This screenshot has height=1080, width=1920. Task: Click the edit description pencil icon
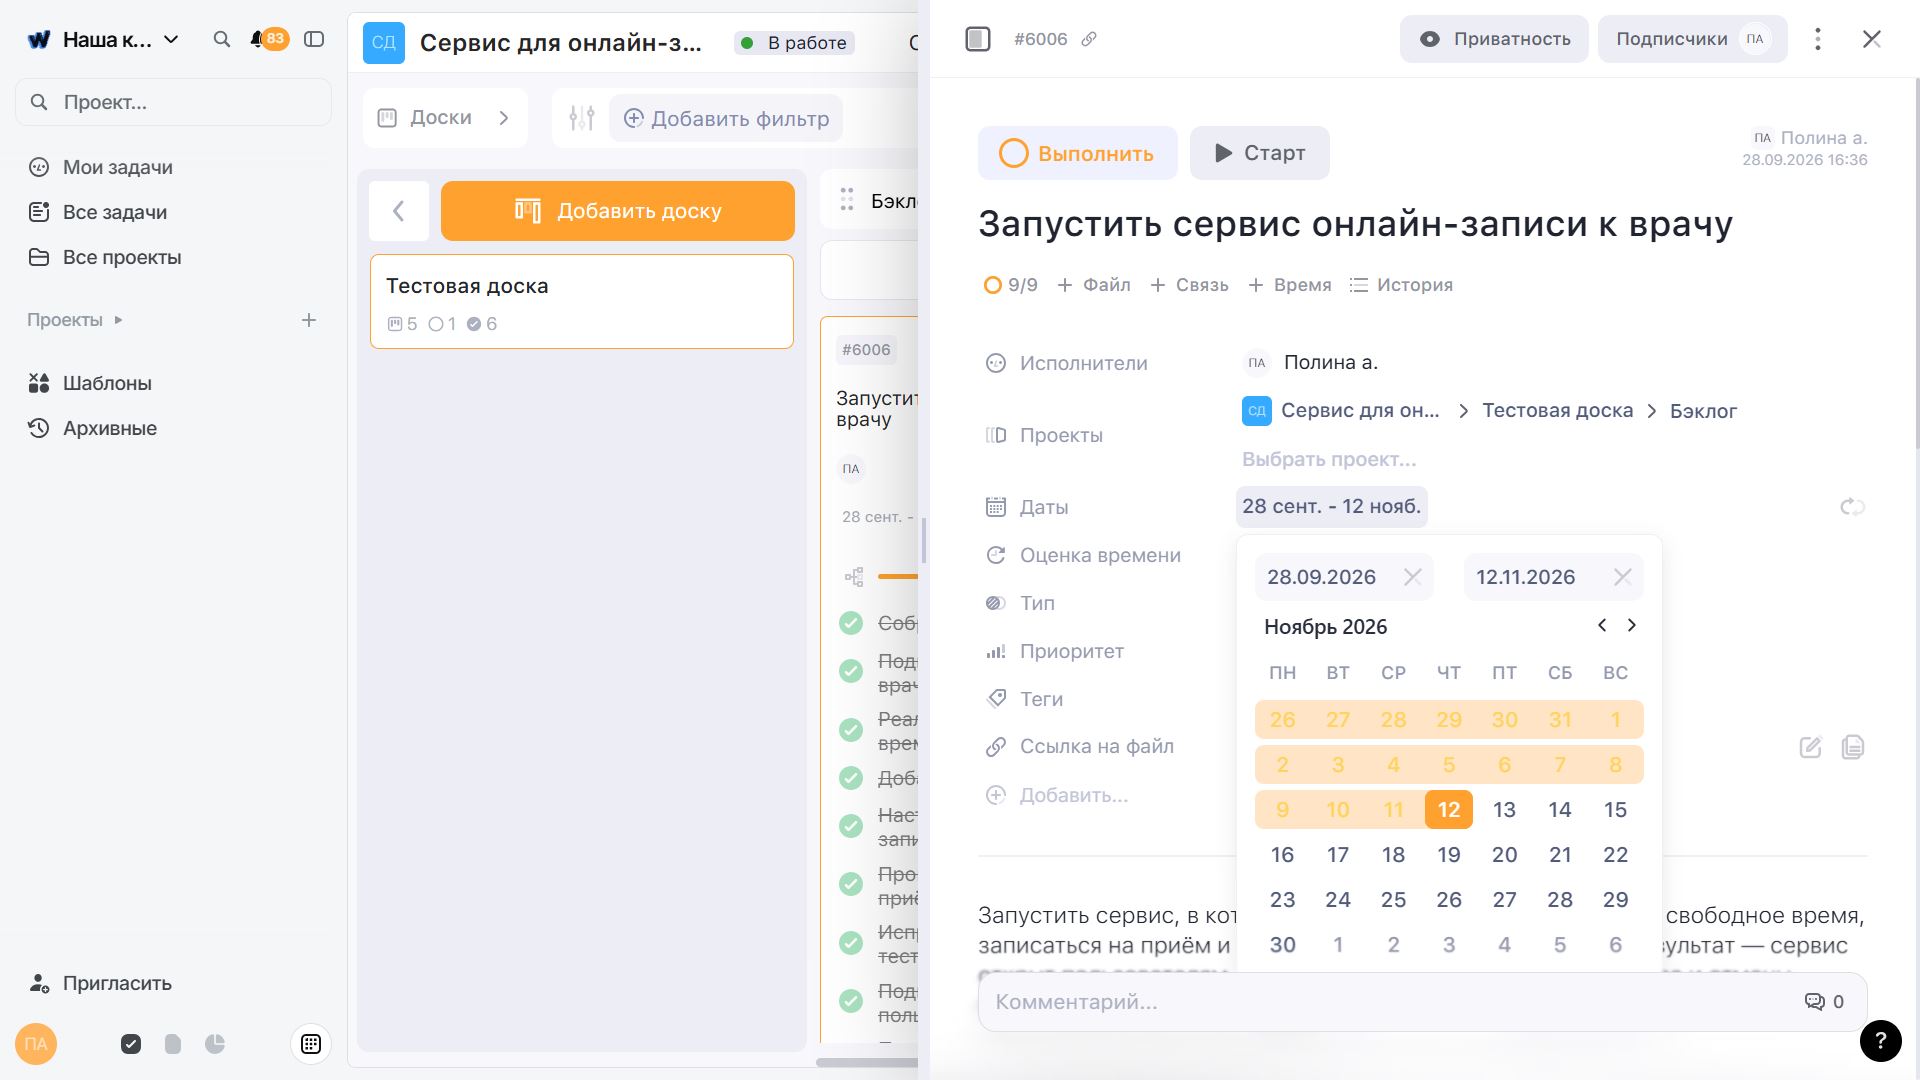[x=1810, y=747]
